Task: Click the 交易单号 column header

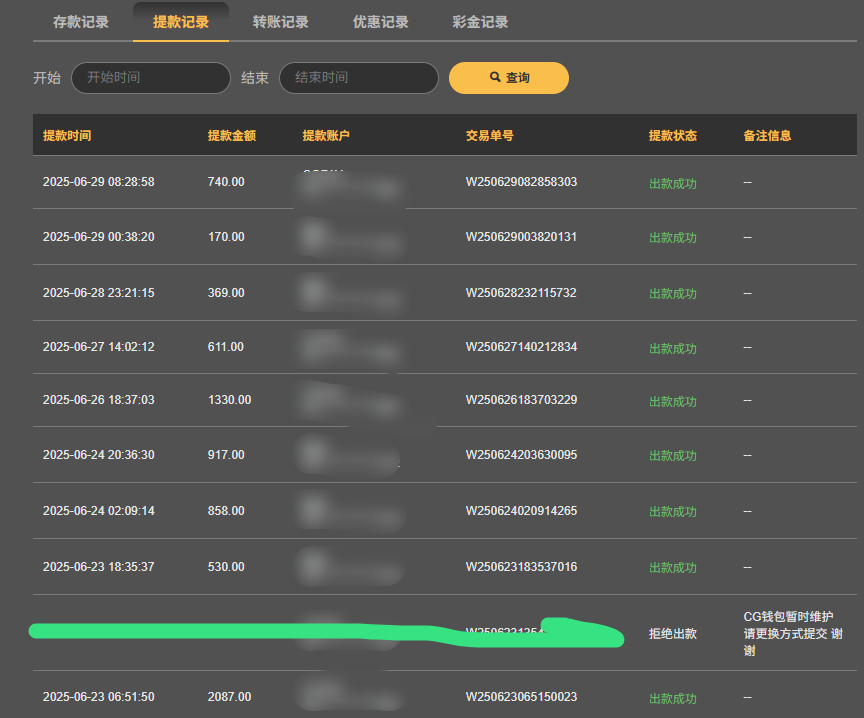Action: click(x=490, y=136)
